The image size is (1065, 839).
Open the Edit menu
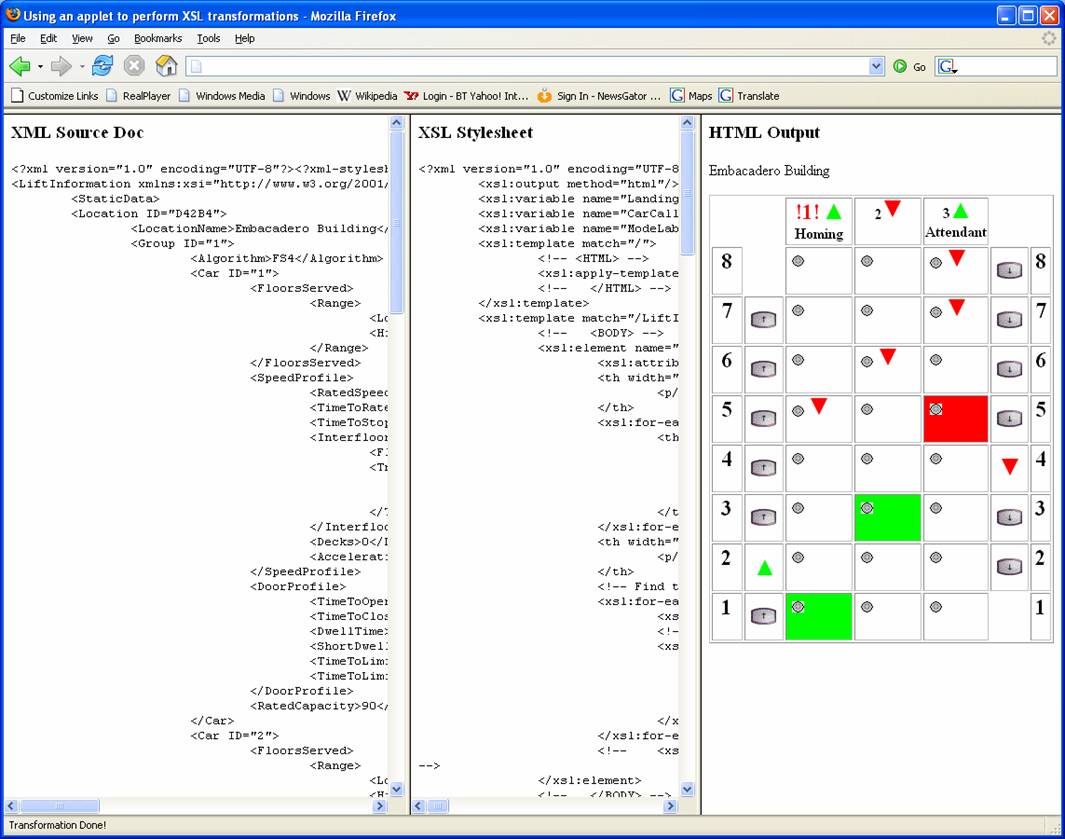(48, 38)
